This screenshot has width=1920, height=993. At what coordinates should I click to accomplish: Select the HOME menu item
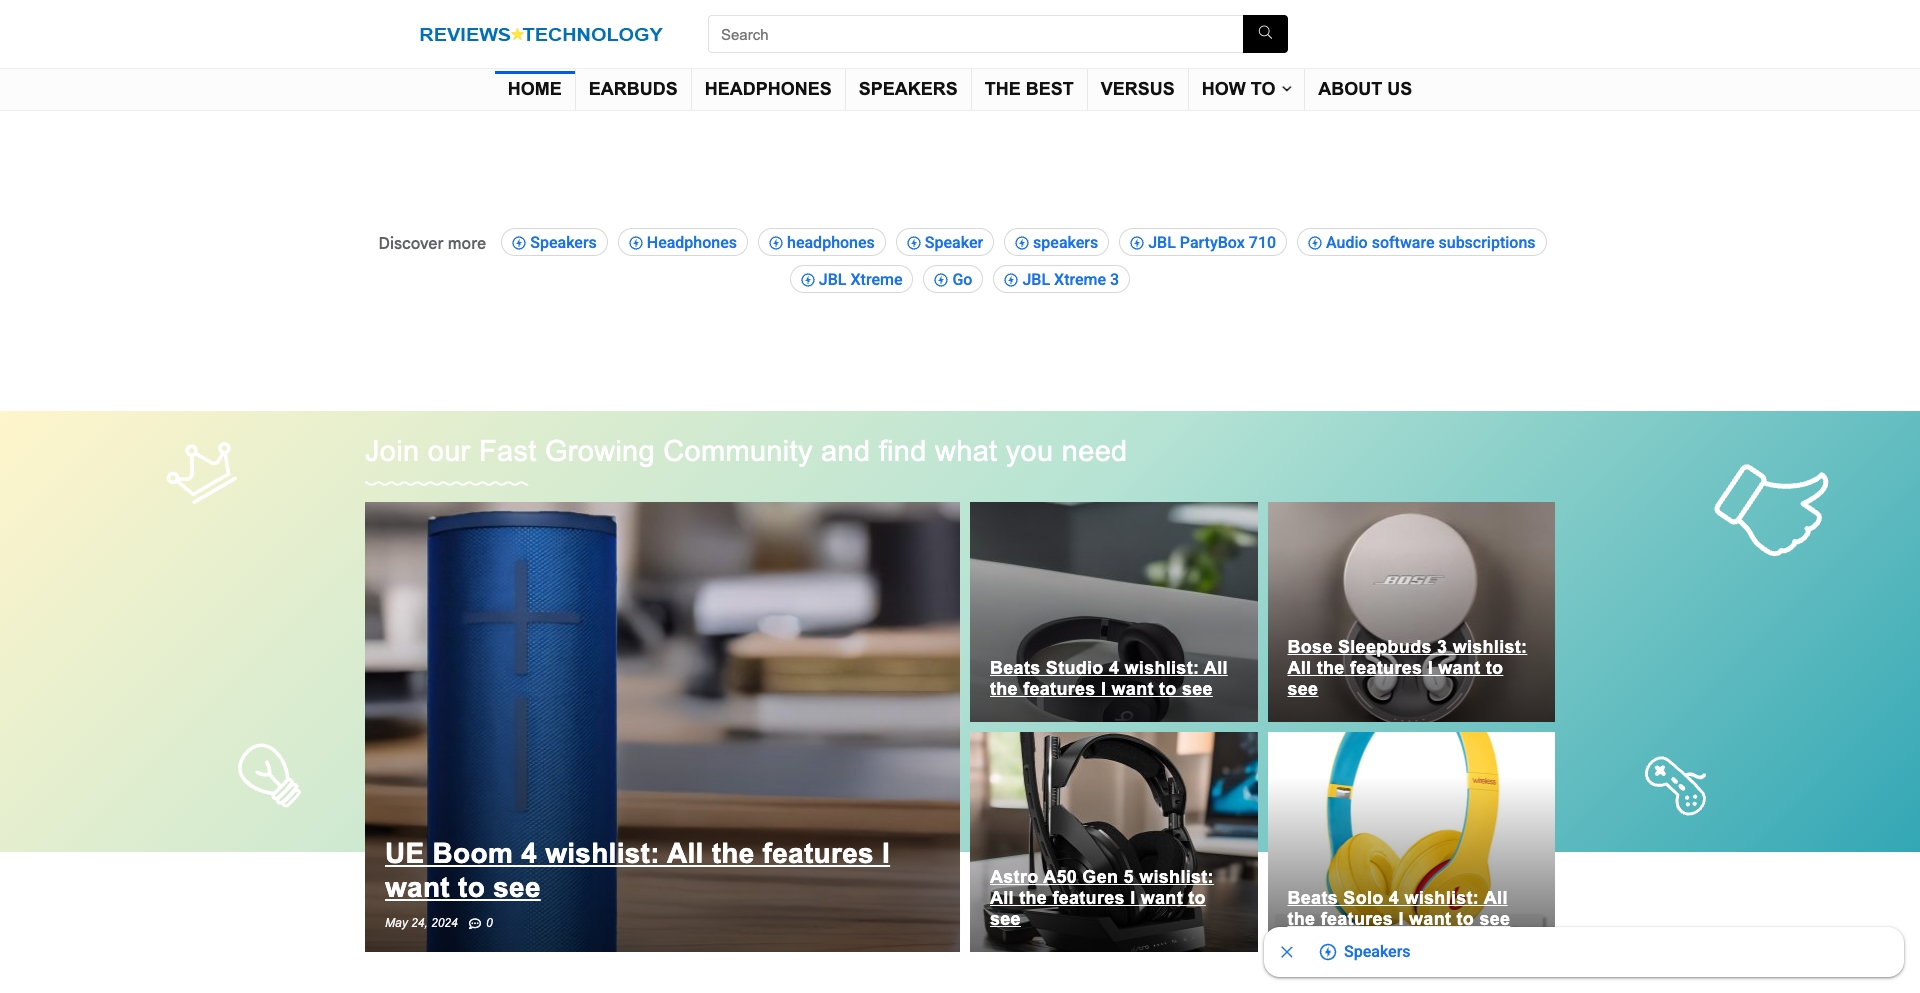534,89
